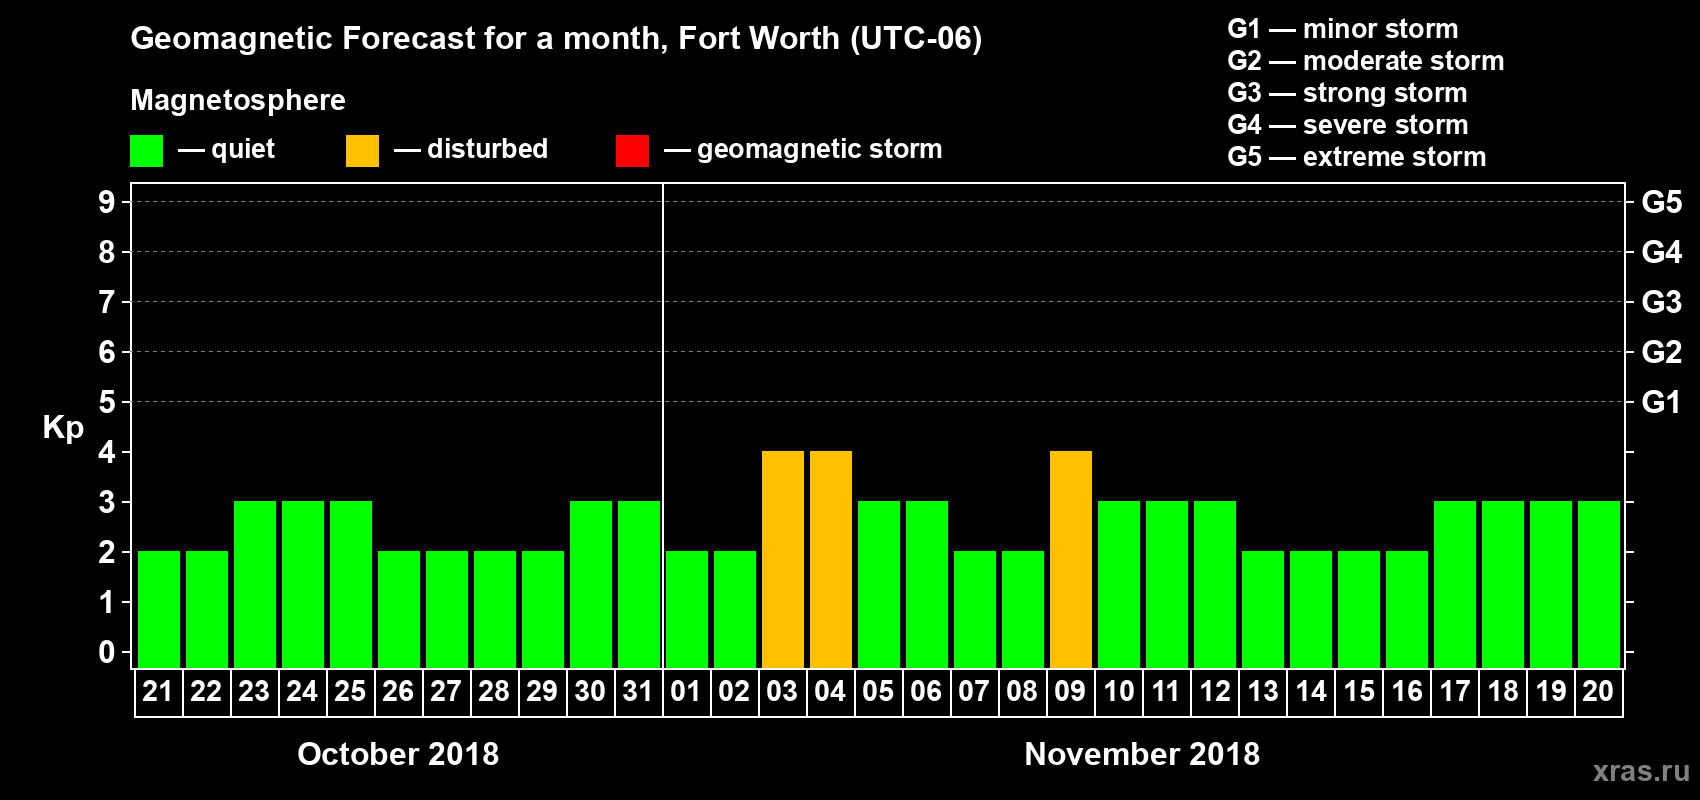The width and height of the screenshot is (1700, 800).
Task: Click date label 26 on the axis
Action: (398, 692)
